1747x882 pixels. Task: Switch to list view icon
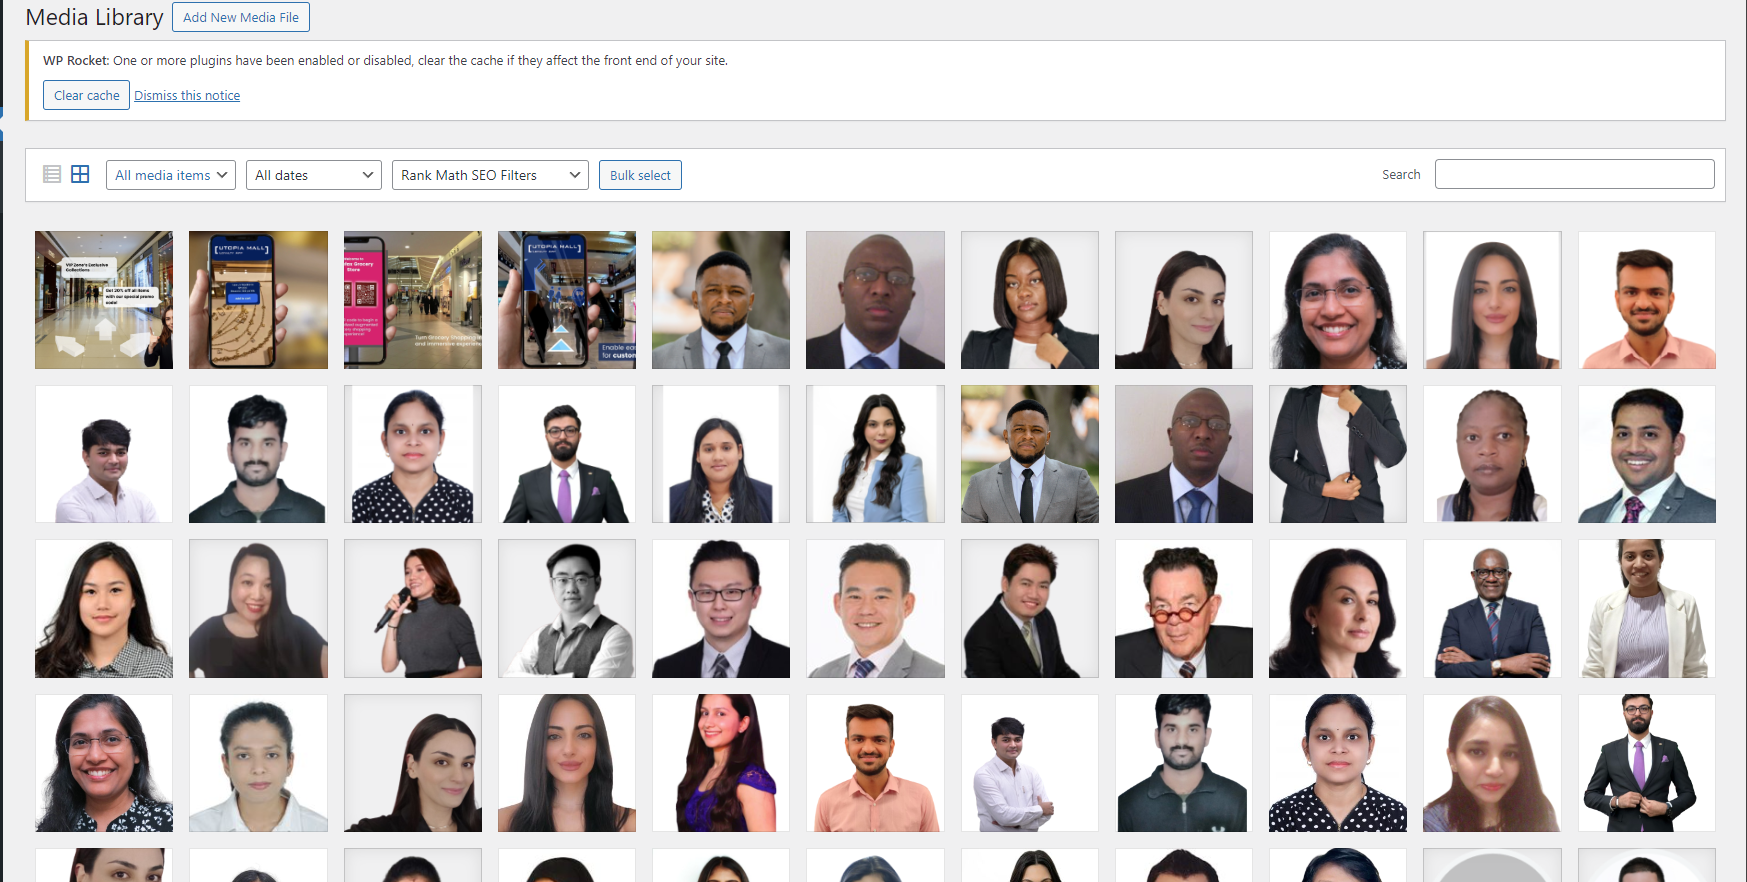52,174
